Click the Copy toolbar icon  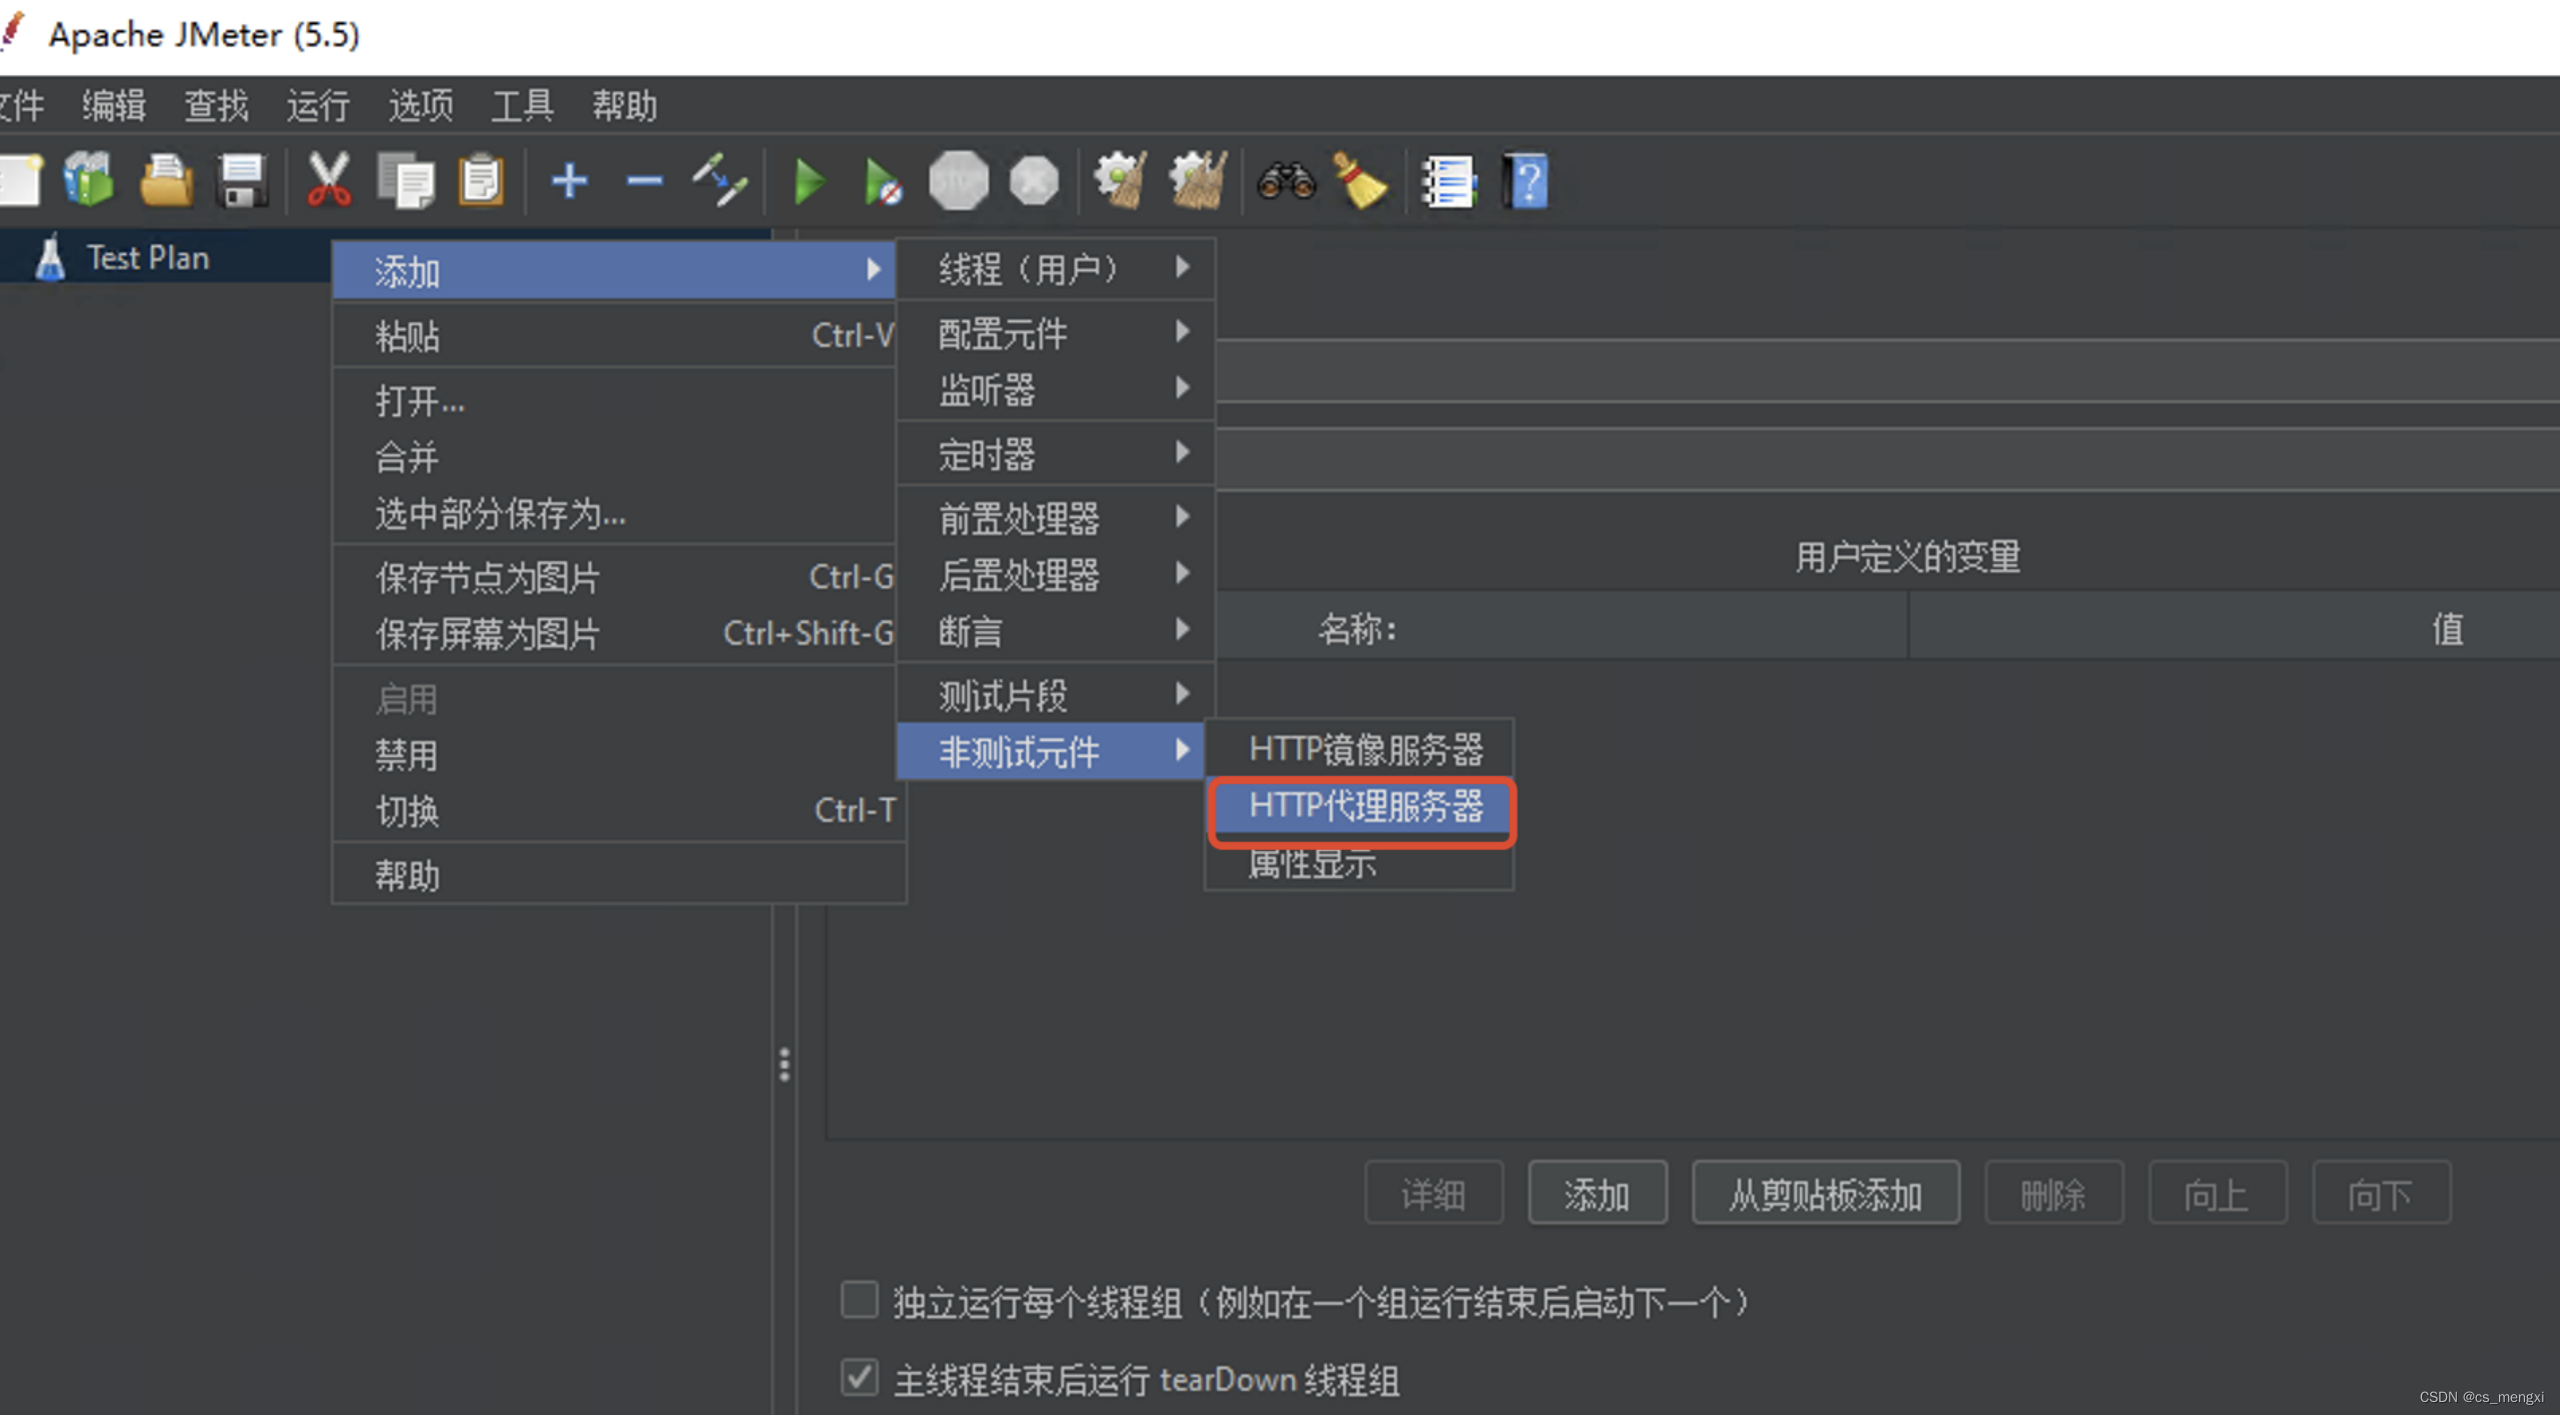[x=406, y=181]
